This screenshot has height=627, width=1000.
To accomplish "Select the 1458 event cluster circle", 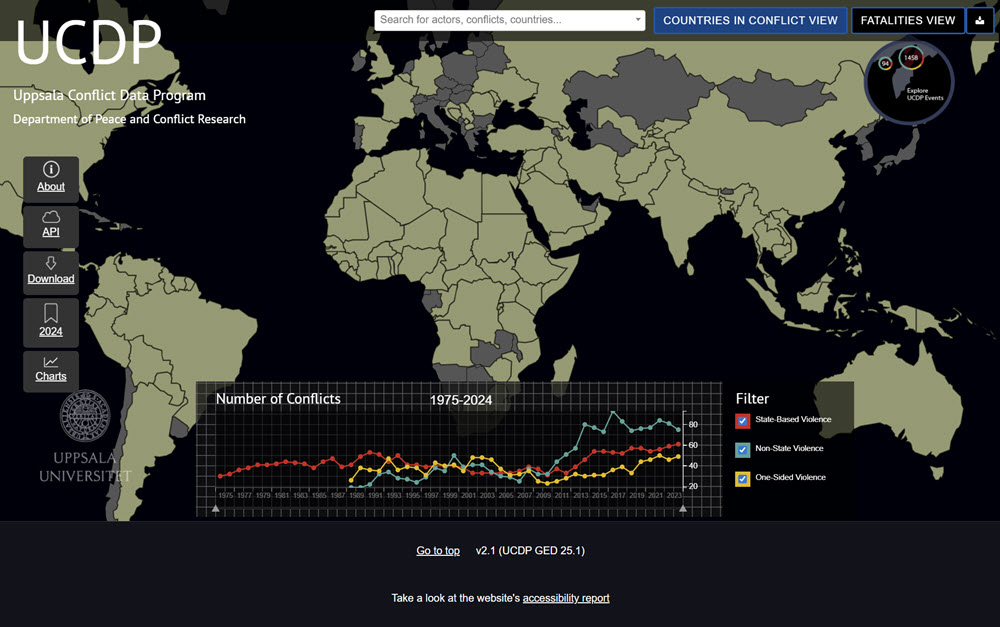I will pos(910,58).
